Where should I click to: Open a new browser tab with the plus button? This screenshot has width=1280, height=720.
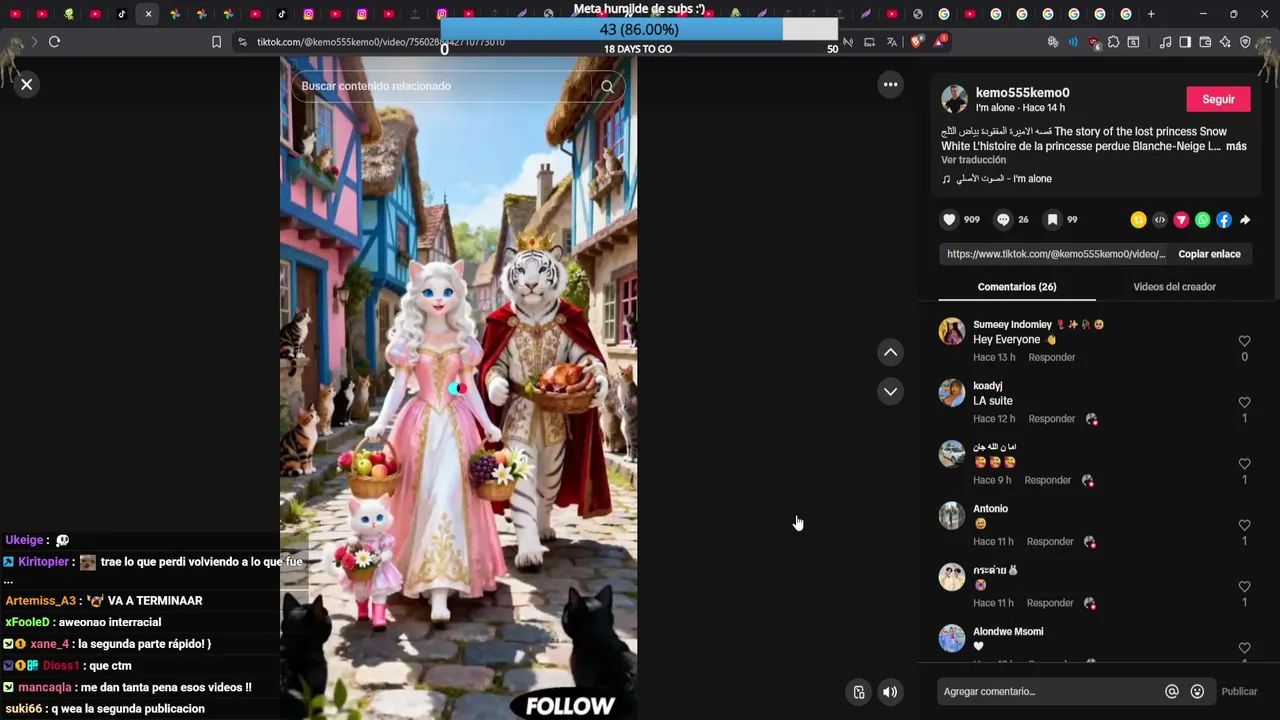(x=1151, y=14)
